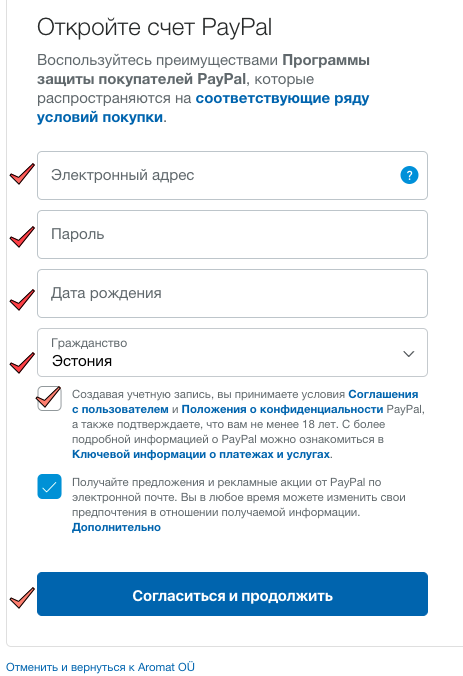Click the Согласиться и продолжить button

point(232,594)
